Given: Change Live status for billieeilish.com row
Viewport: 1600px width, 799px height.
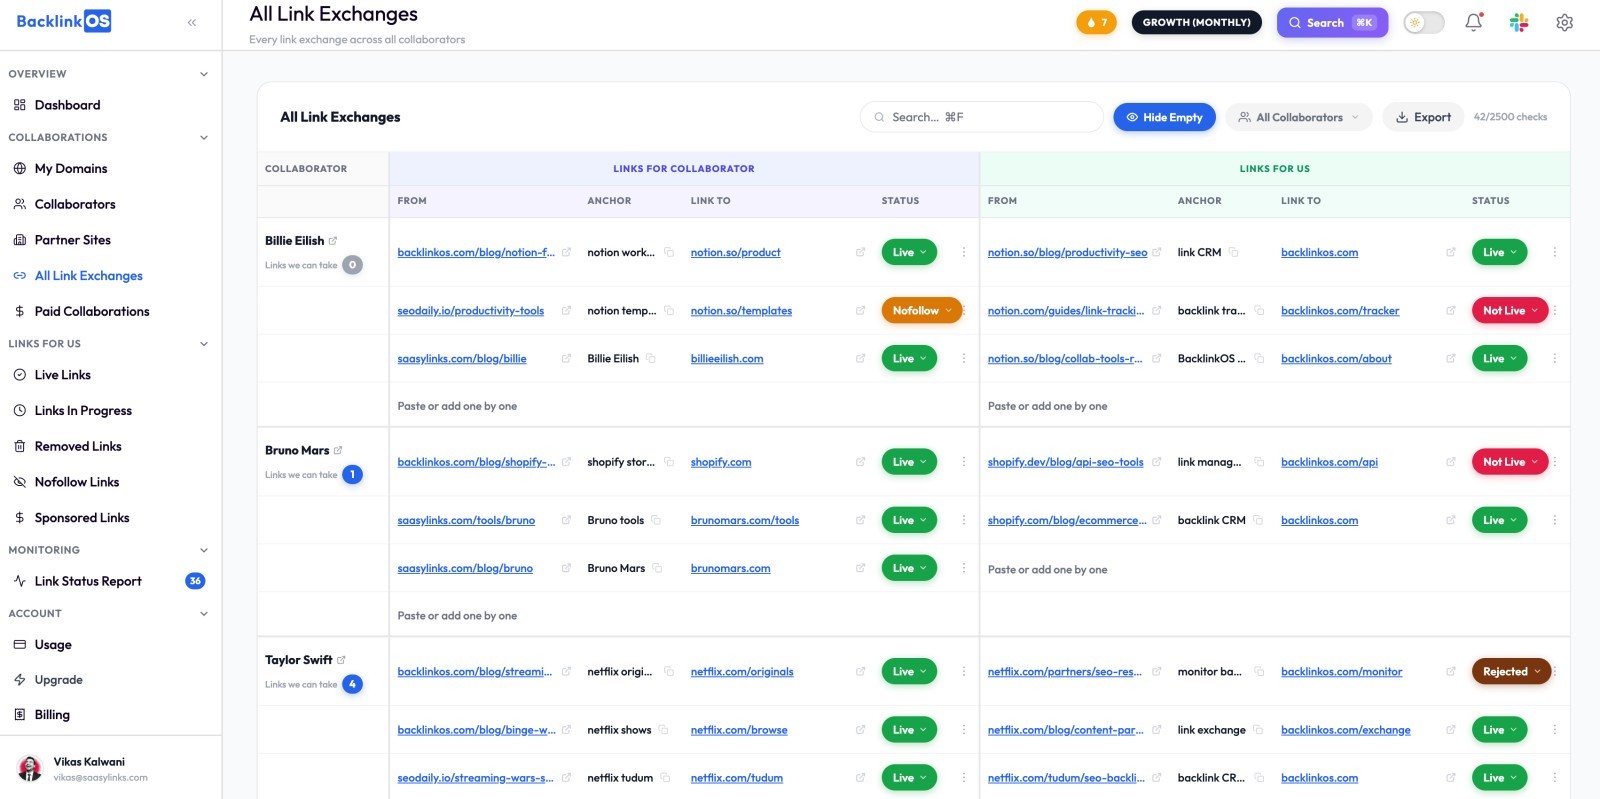Looking at the screenshot, I should tap(909, 358).
